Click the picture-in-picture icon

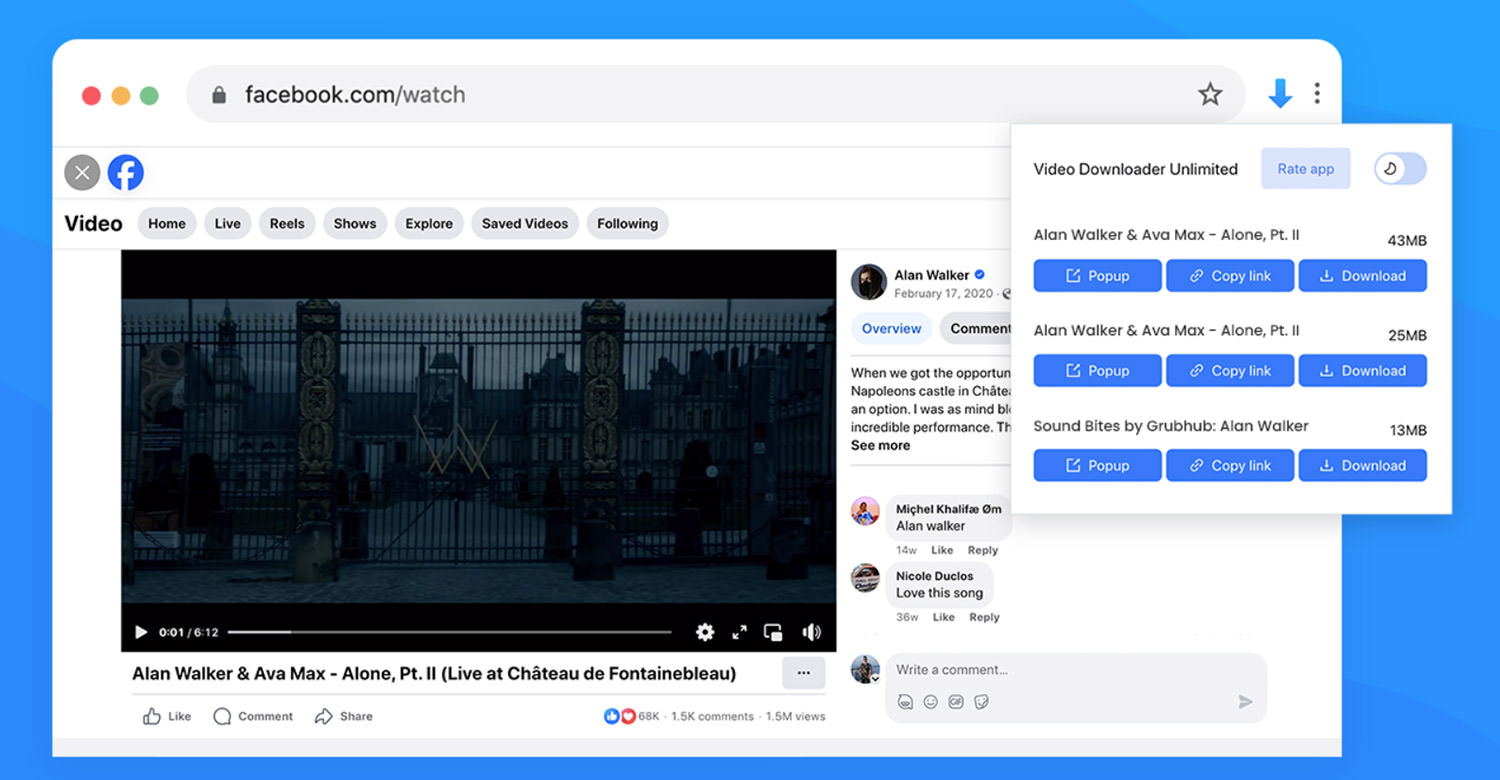click(x=773, y=632)
